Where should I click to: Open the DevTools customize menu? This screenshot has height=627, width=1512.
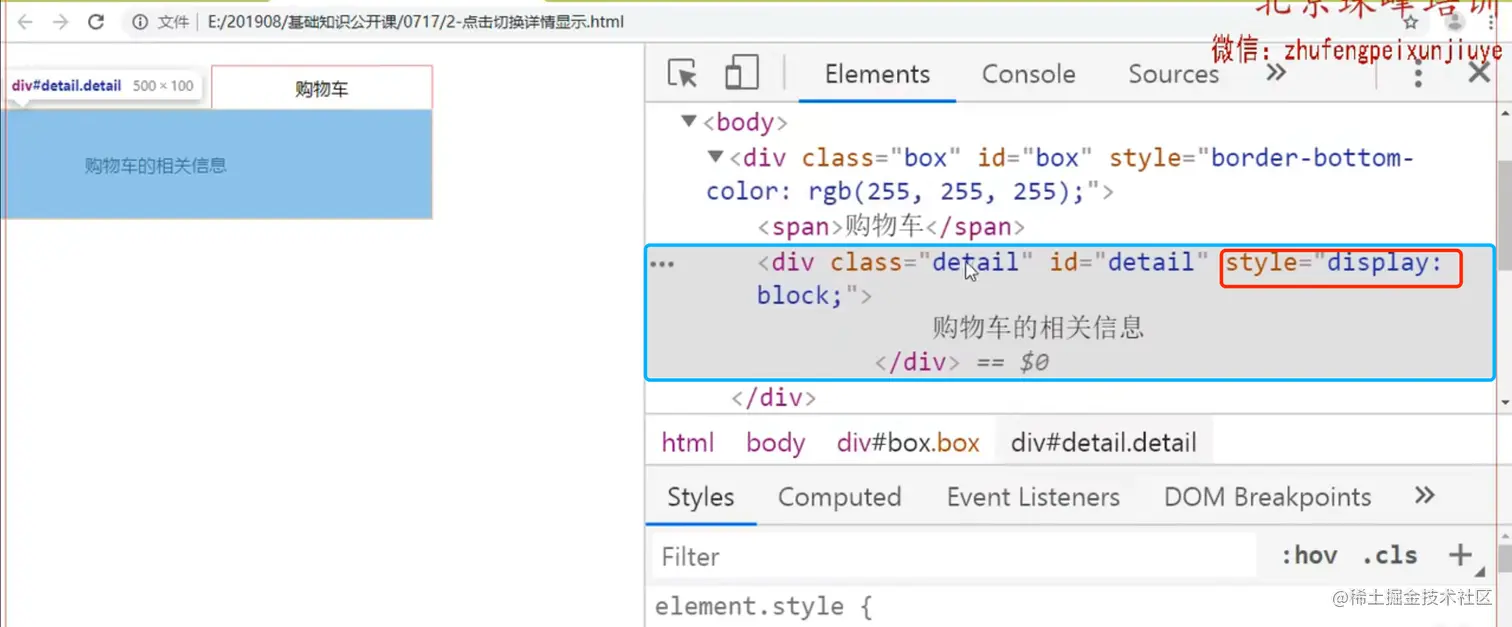coord(1418,74)
